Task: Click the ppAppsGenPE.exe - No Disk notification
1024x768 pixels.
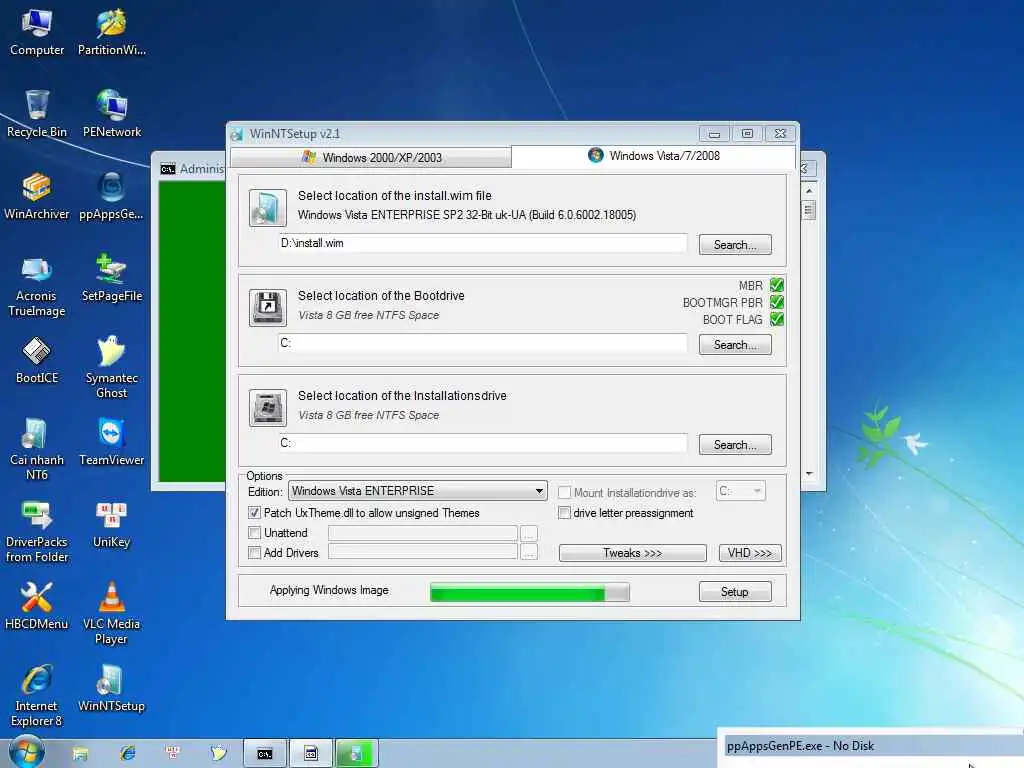Action: tap(871, 746)
